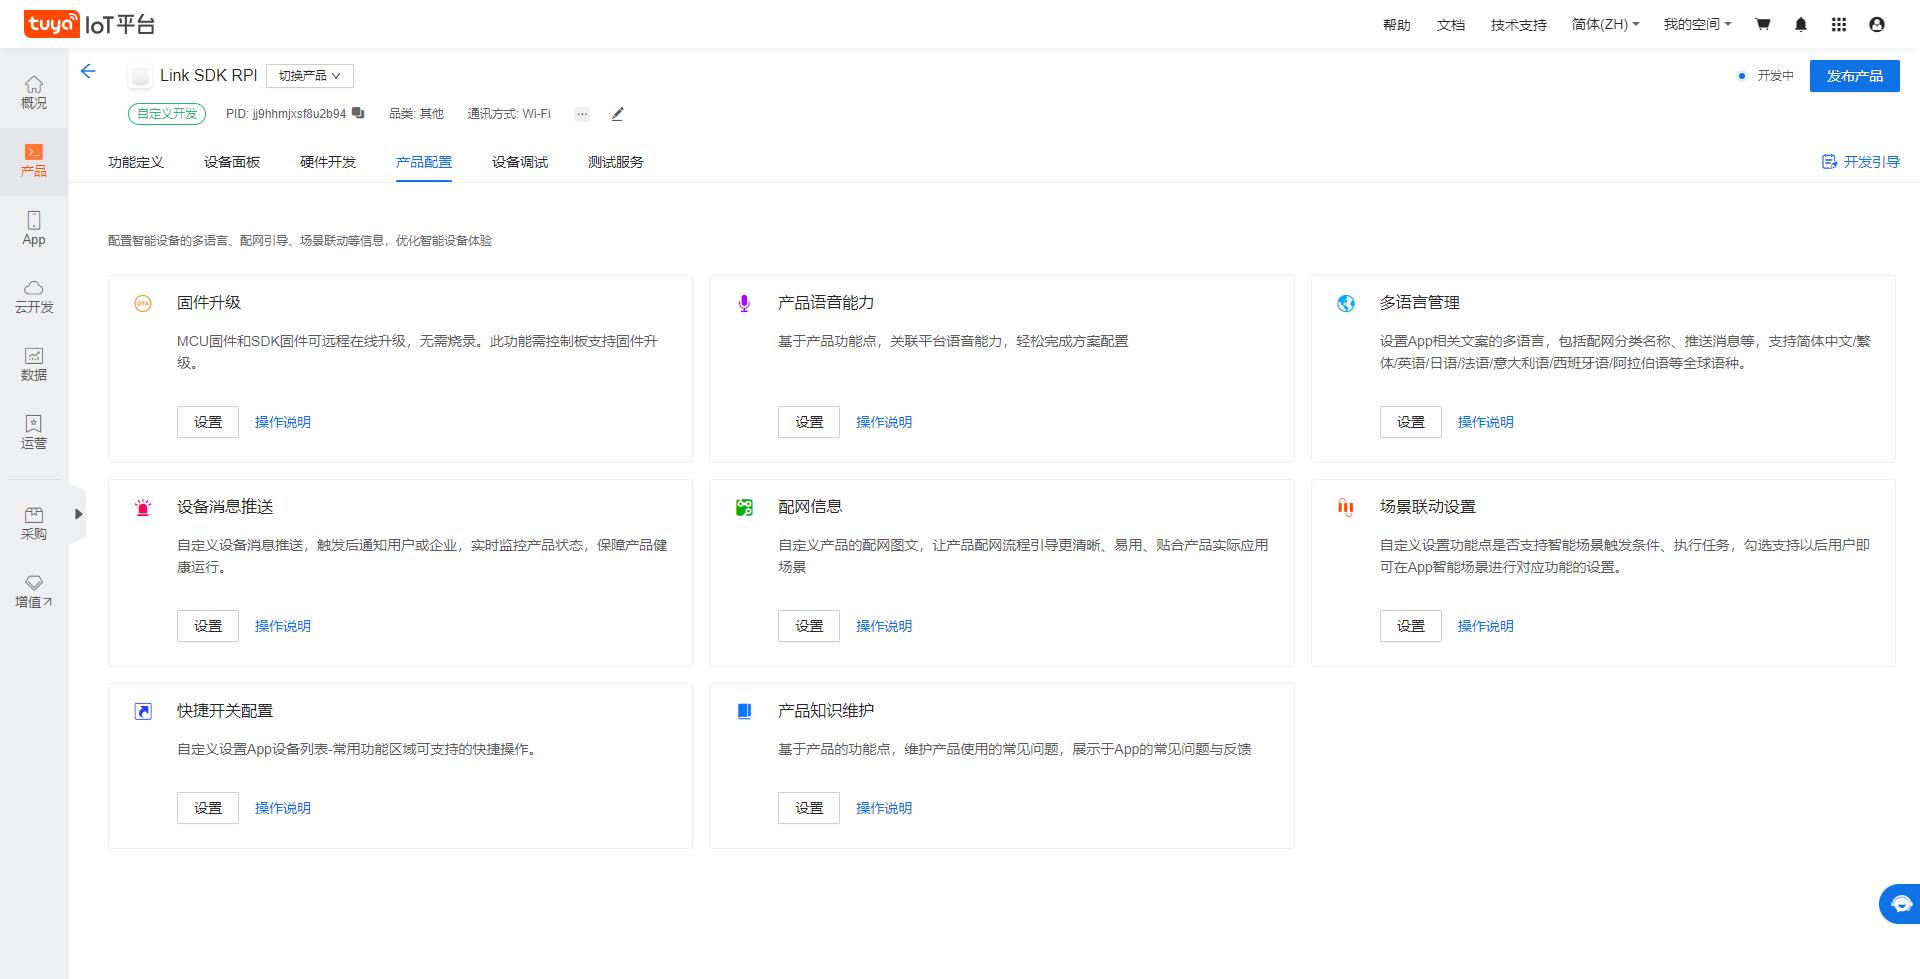Click the Tuya IoT platform logo
The height and width of the screenshot is (979, 1920).
[89, 24]
